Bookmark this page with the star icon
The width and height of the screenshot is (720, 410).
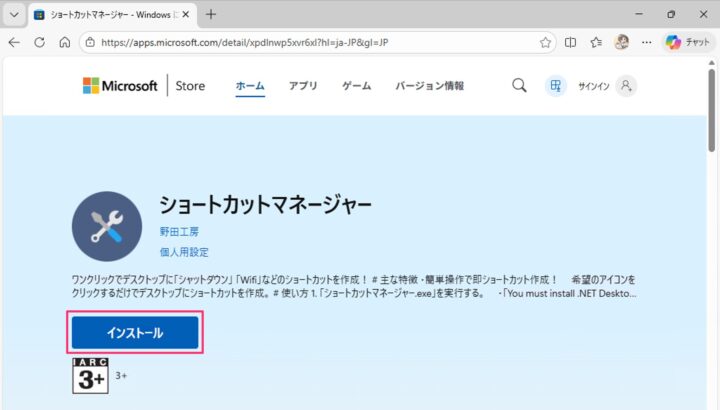click(x=546, y=42)
